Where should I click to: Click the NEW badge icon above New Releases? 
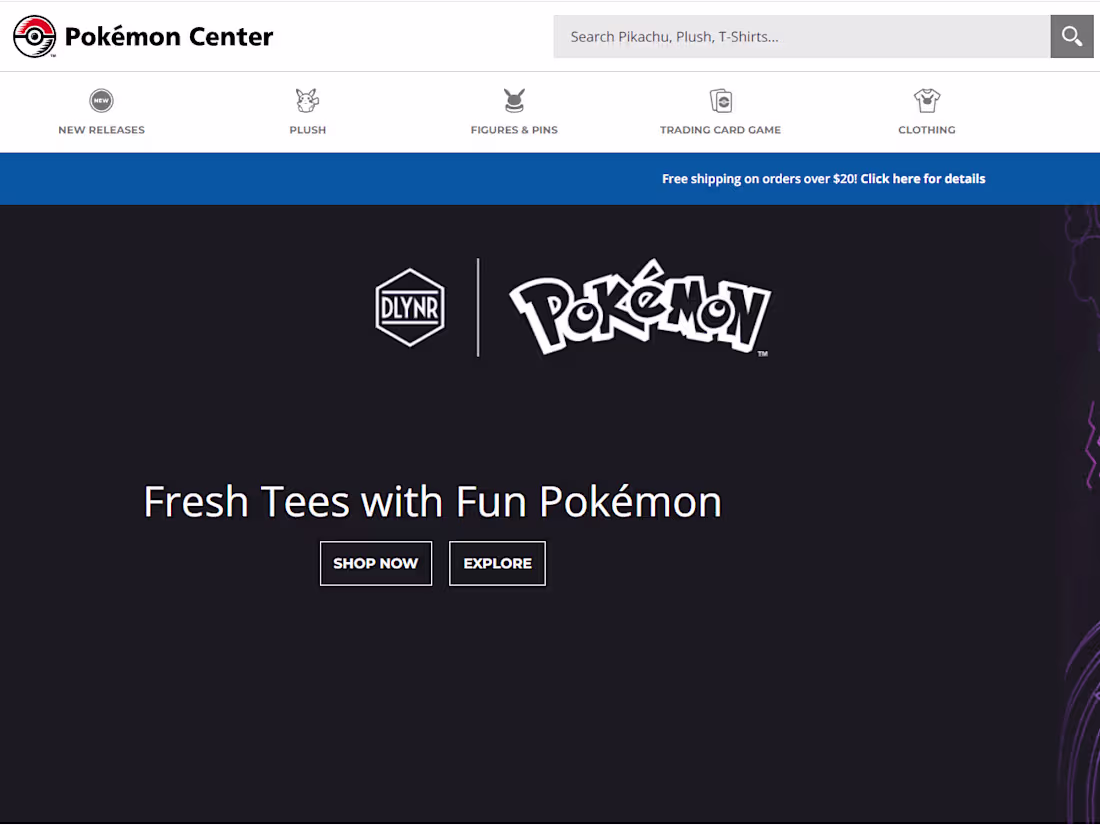coord(101,99)
